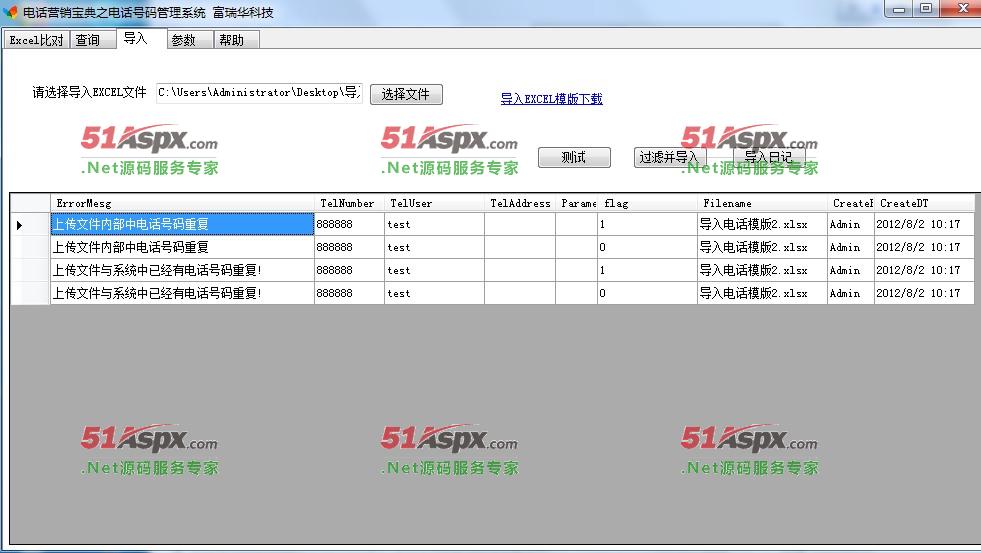981x553 pixels.
Task: Click flag value 0 in second row
Action: [647, 247]
